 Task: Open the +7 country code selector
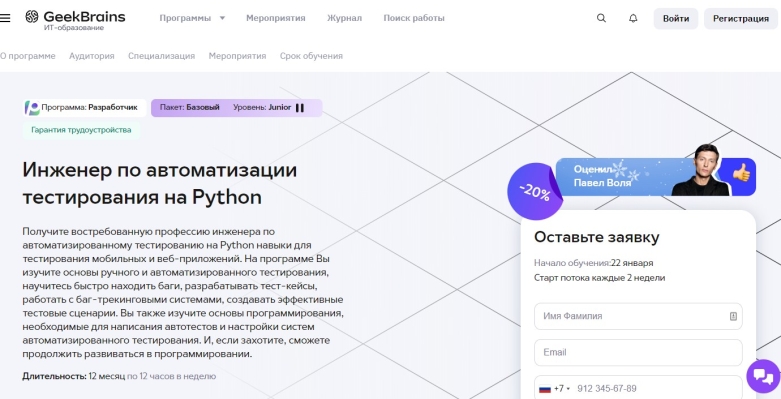(555, 389)
